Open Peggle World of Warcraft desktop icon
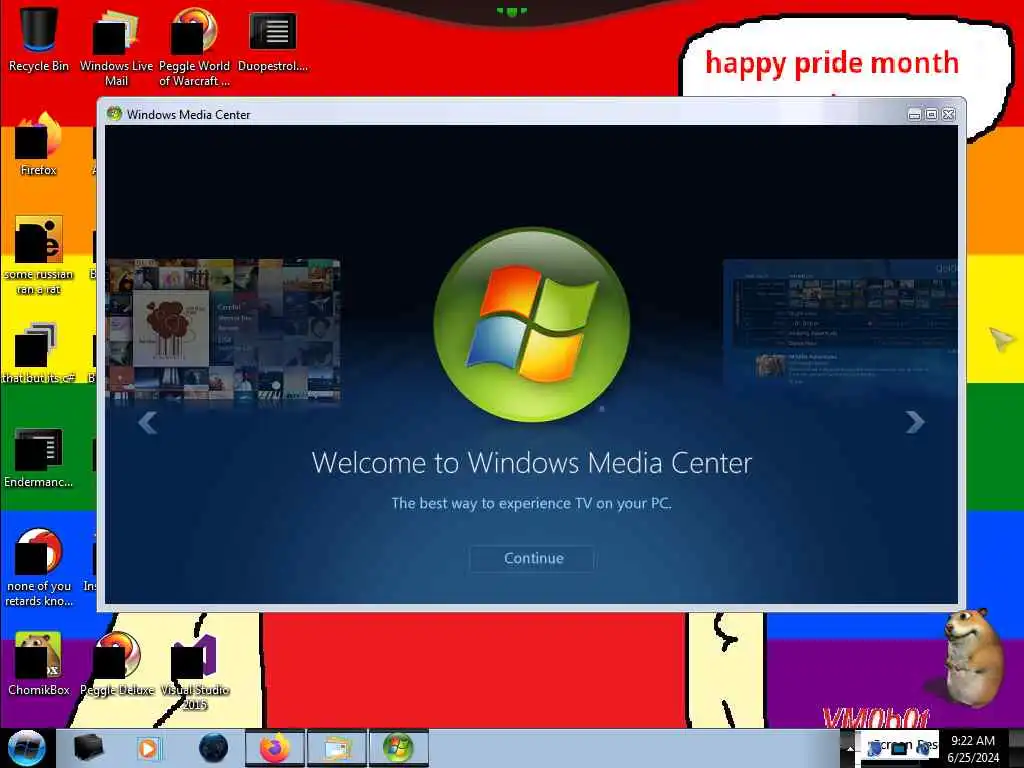 tap(194, 47)
